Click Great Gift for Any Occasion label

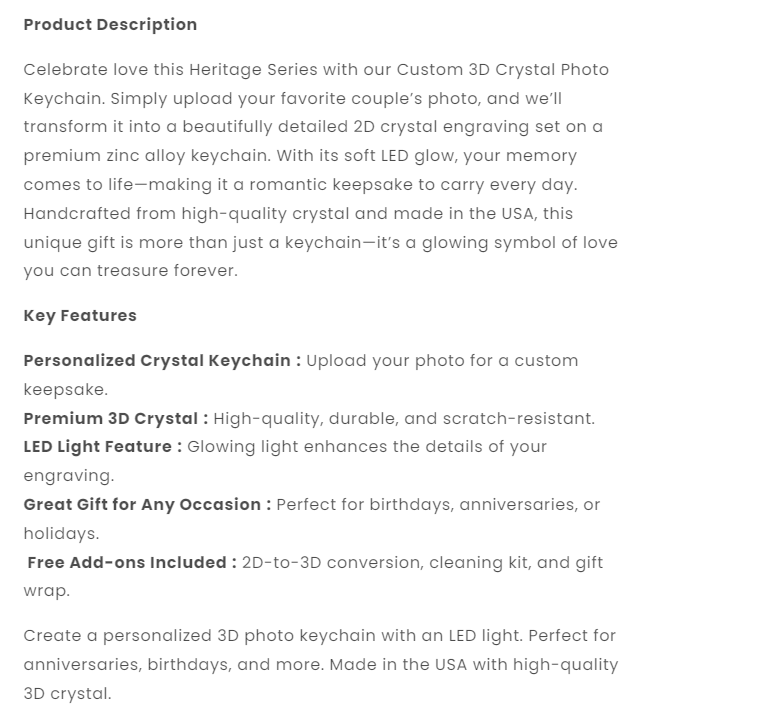147,505
